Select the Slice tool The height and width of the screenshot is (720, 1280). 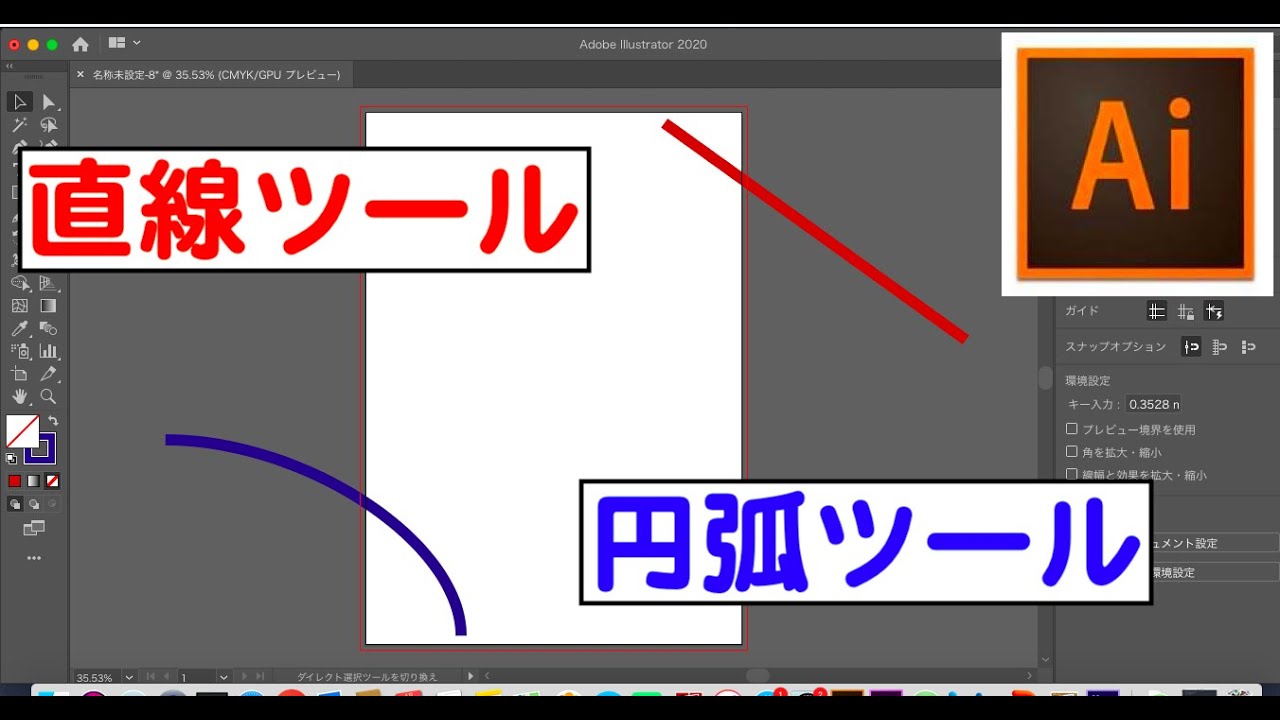[x=48, y=374]
